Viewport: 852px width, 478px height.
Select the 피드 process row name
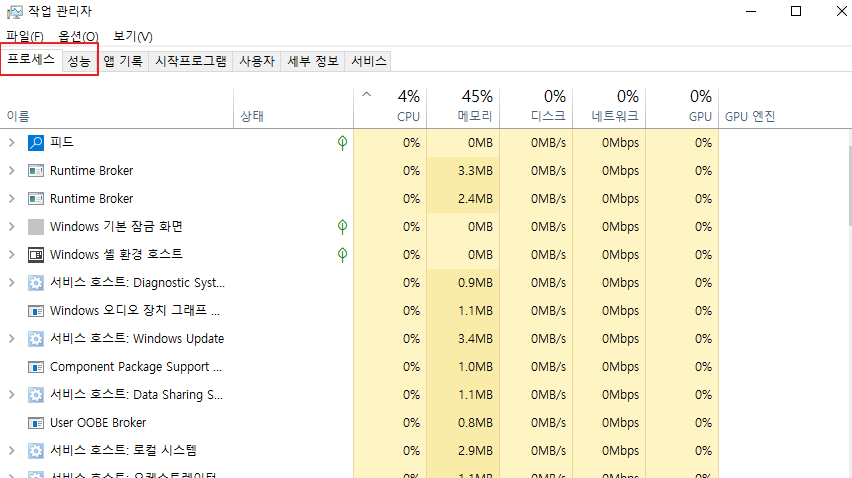point(61,142)
